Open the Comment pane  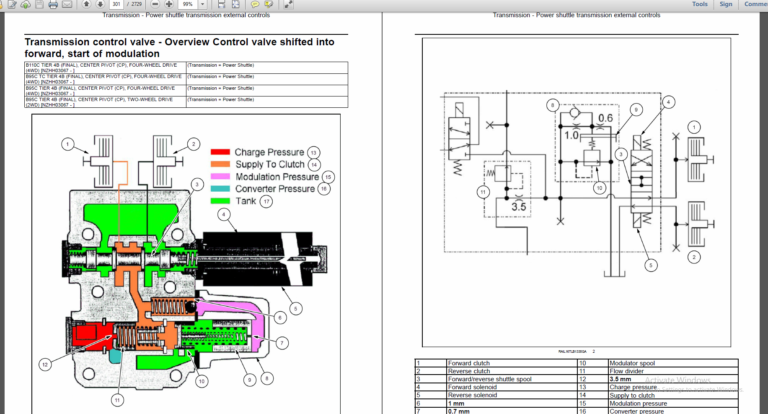[755, 4]
